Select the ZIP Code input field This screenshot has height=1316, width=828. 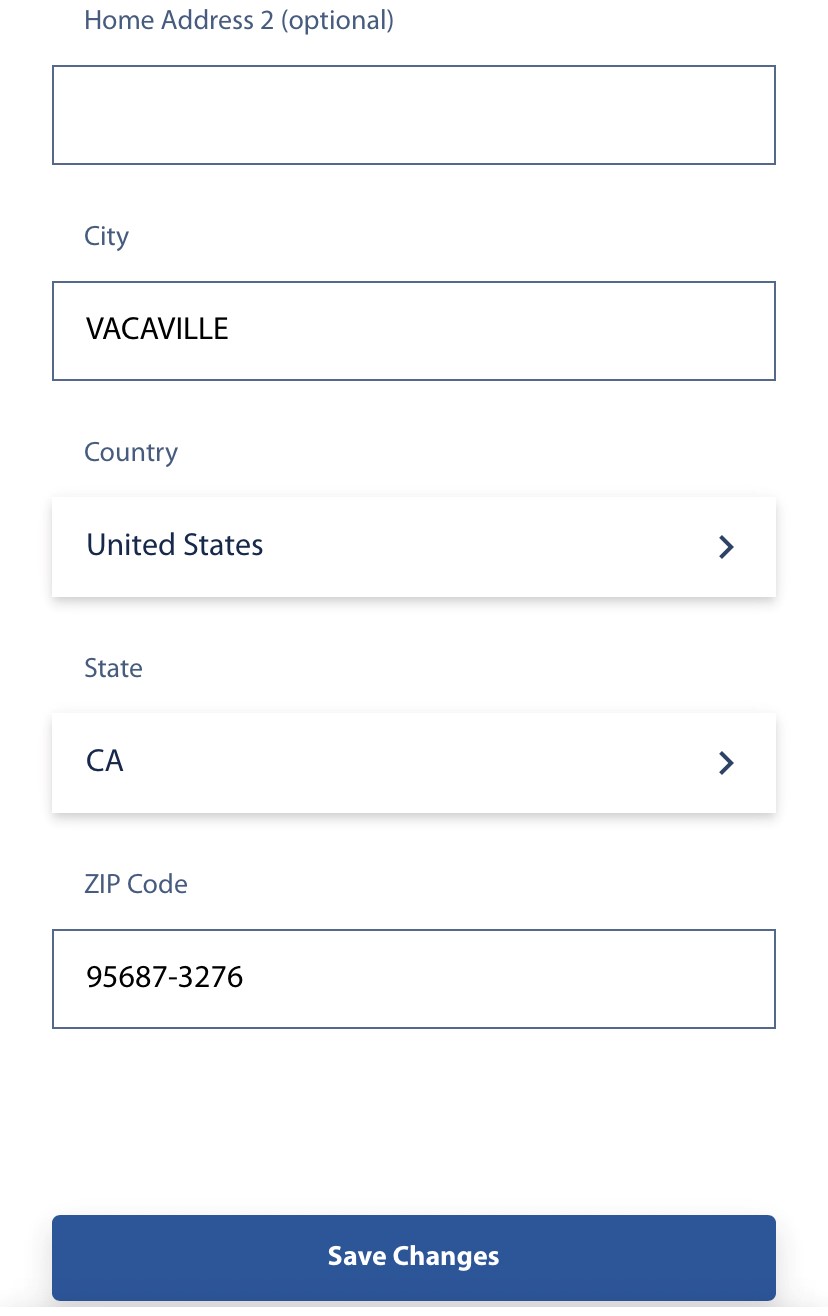413,978
